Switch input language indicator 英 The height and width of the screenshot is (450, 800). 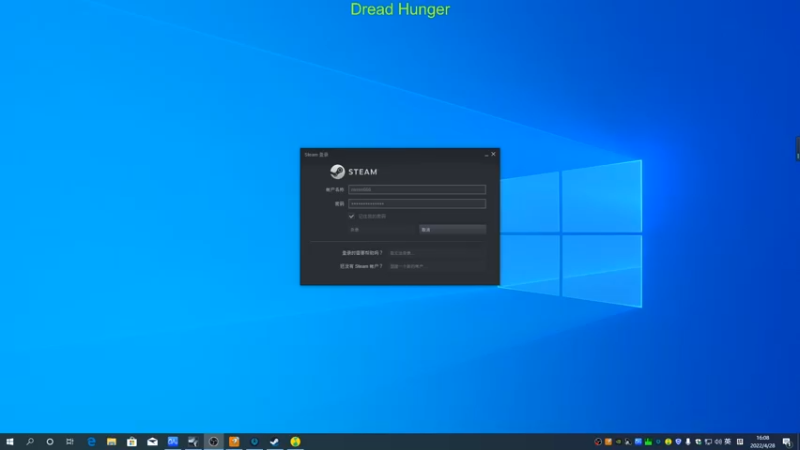click(728, 442)
